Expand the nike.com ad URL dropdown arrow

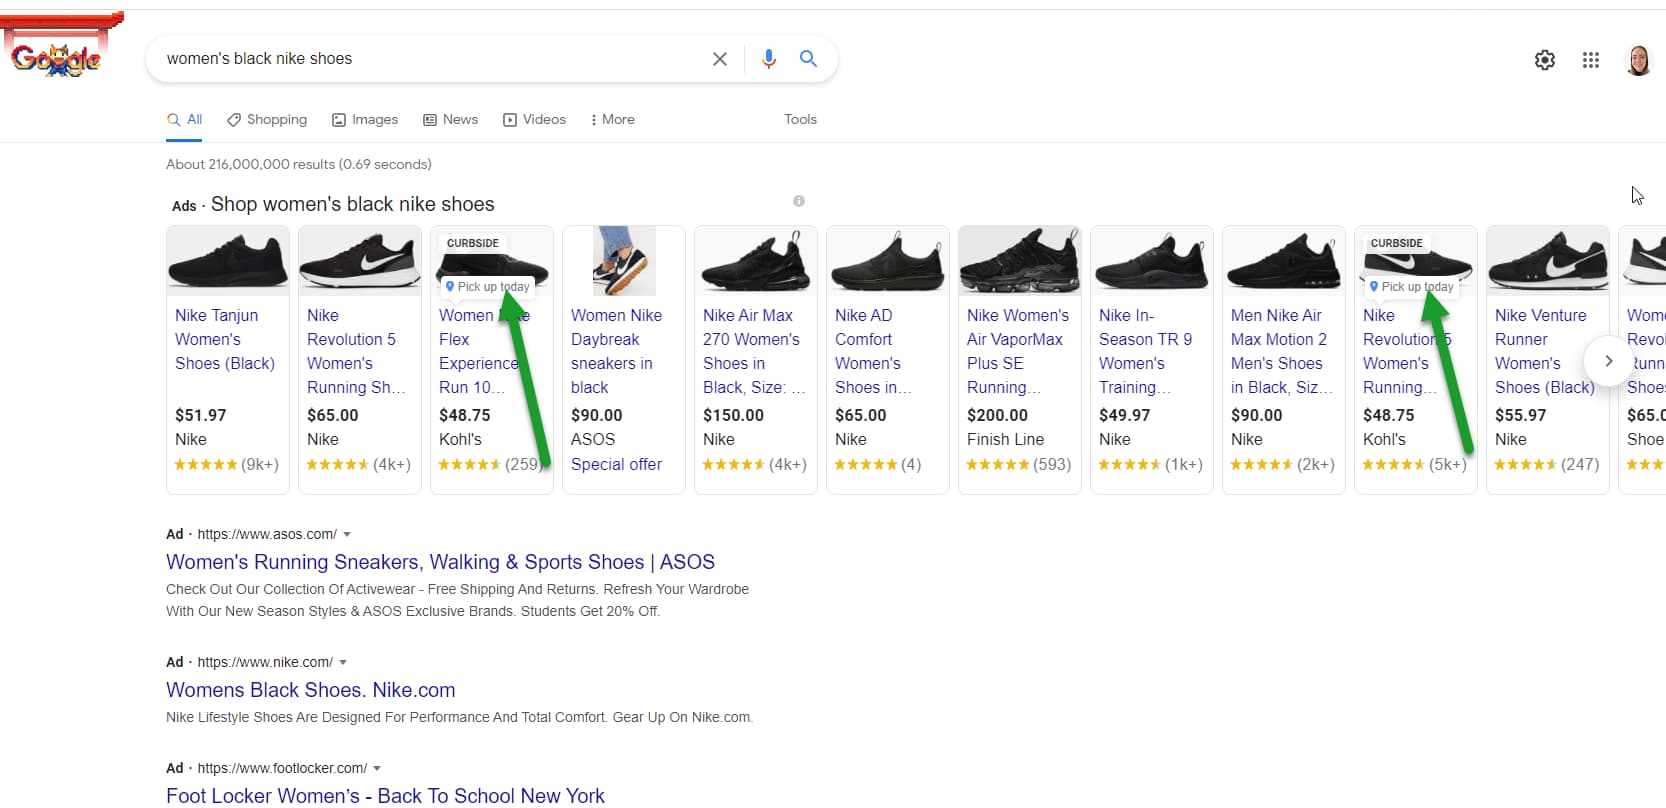tap(343, 663)
